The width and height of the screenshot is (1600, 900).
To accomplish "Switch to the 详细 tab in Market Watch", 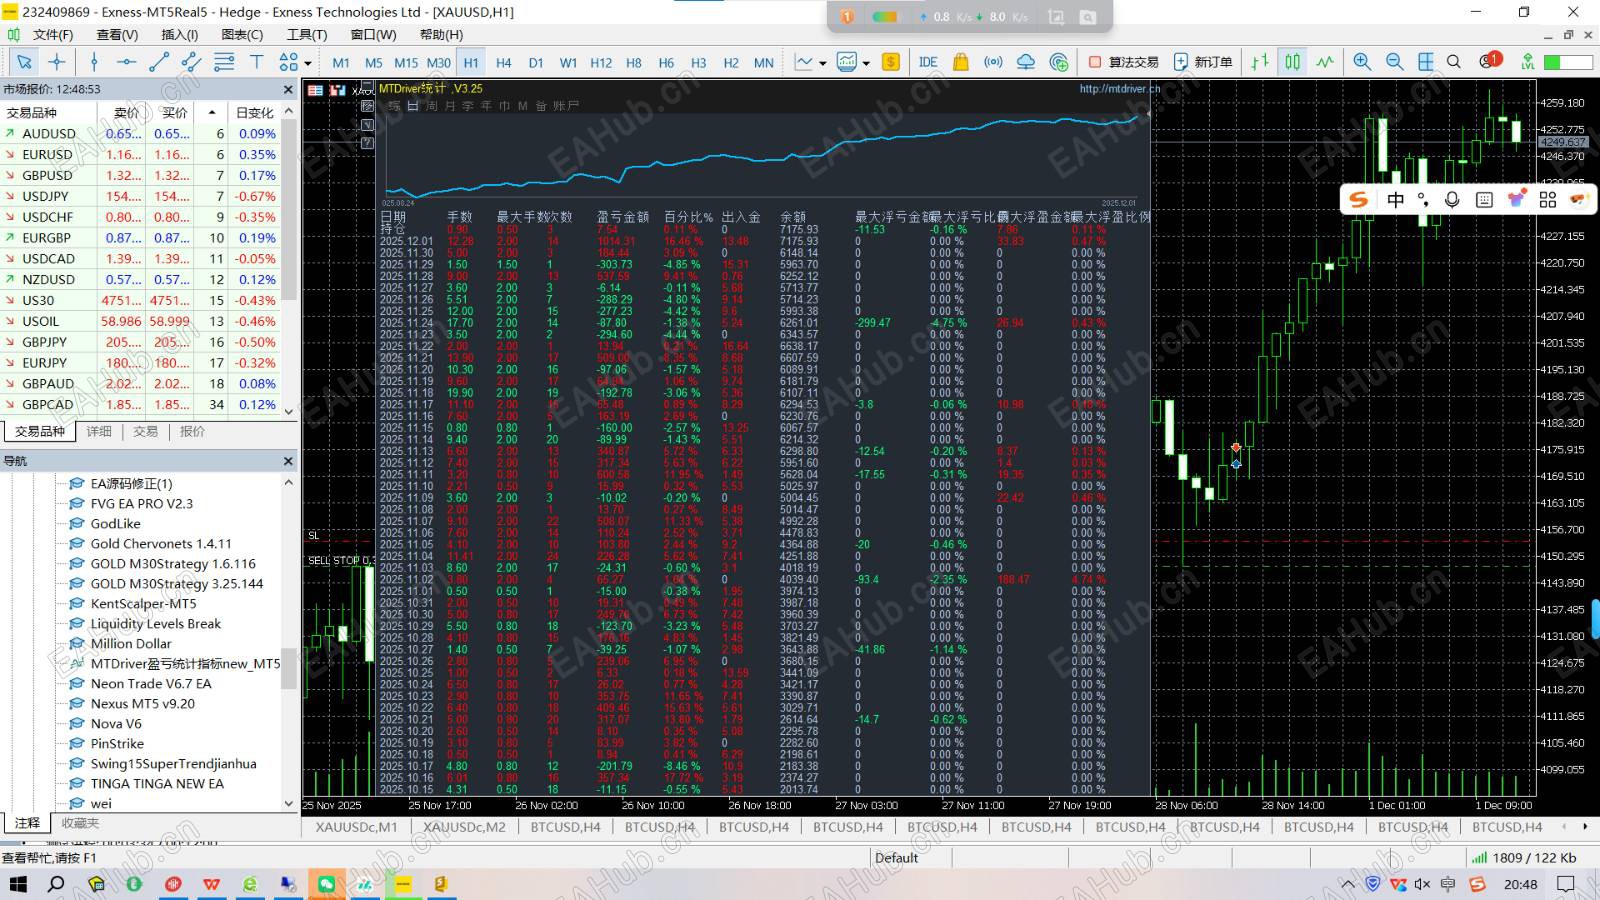I will (99, 431).
